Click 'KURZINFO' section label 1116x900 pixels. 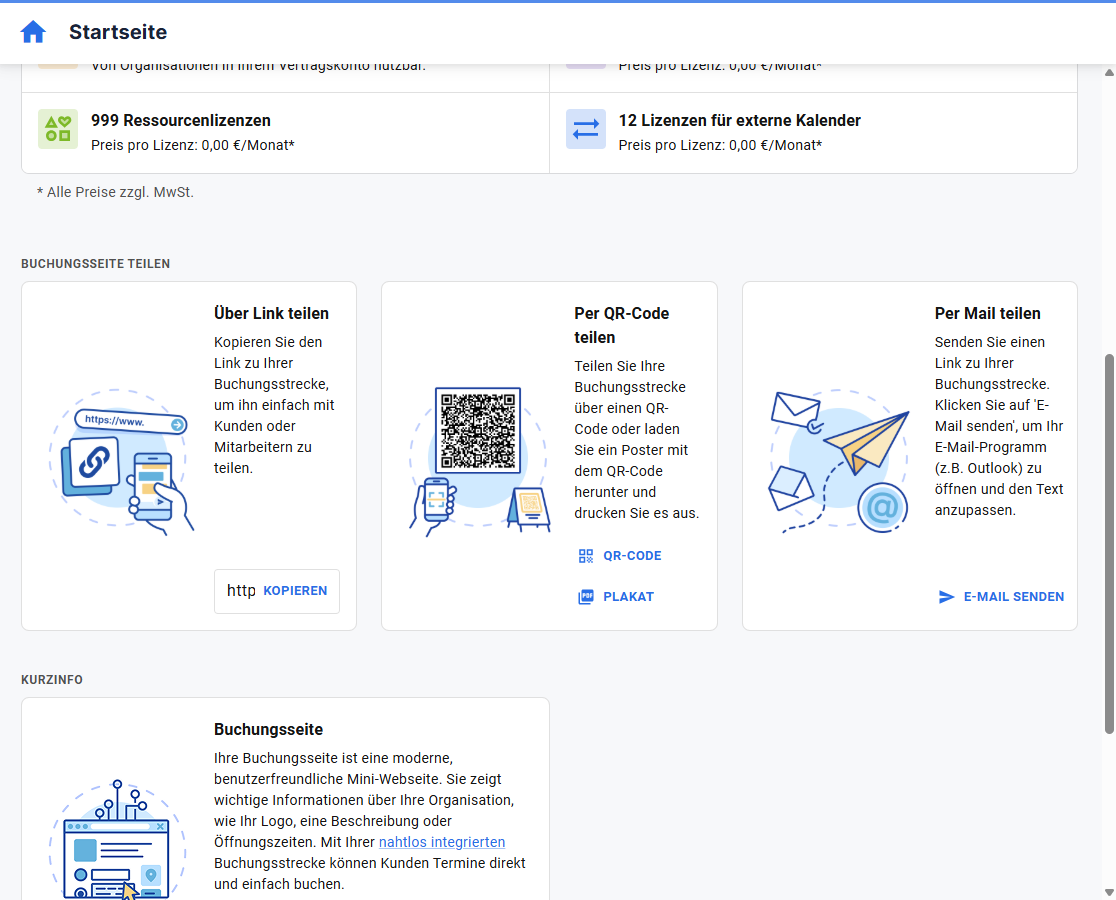point(52,680)
